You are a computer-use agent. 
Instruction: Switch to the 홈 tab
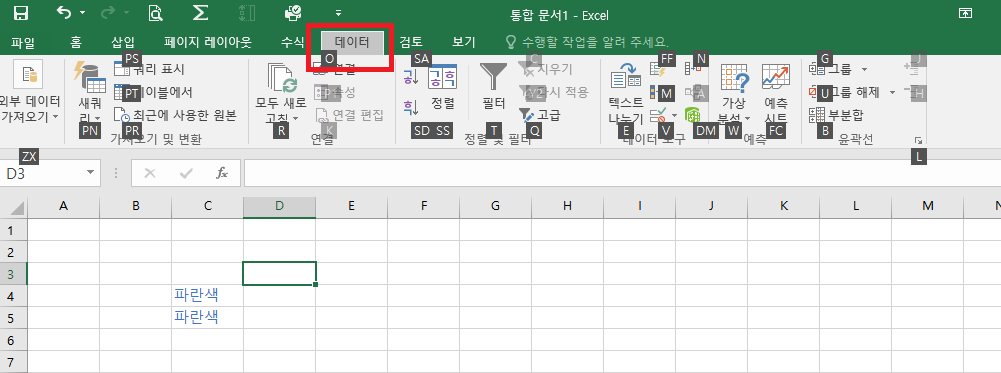(x=76, y=43)
